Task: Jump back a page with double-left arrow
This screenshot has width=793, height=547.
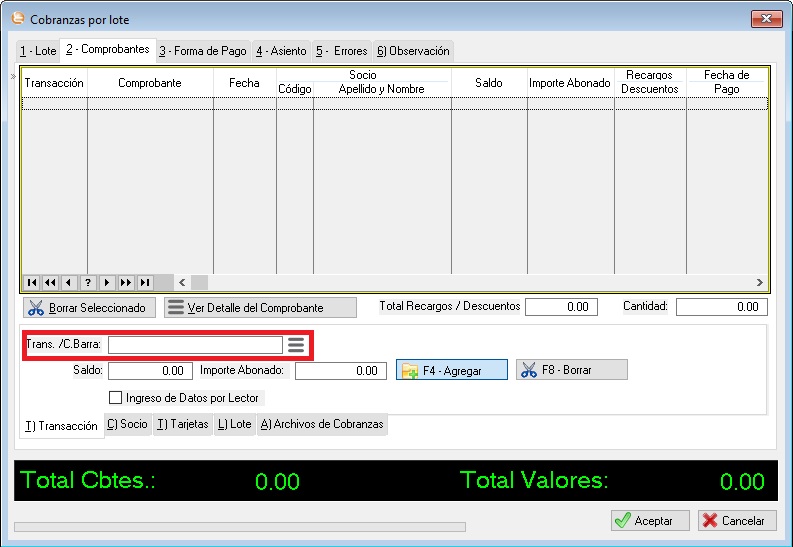Action: (50, 283)
